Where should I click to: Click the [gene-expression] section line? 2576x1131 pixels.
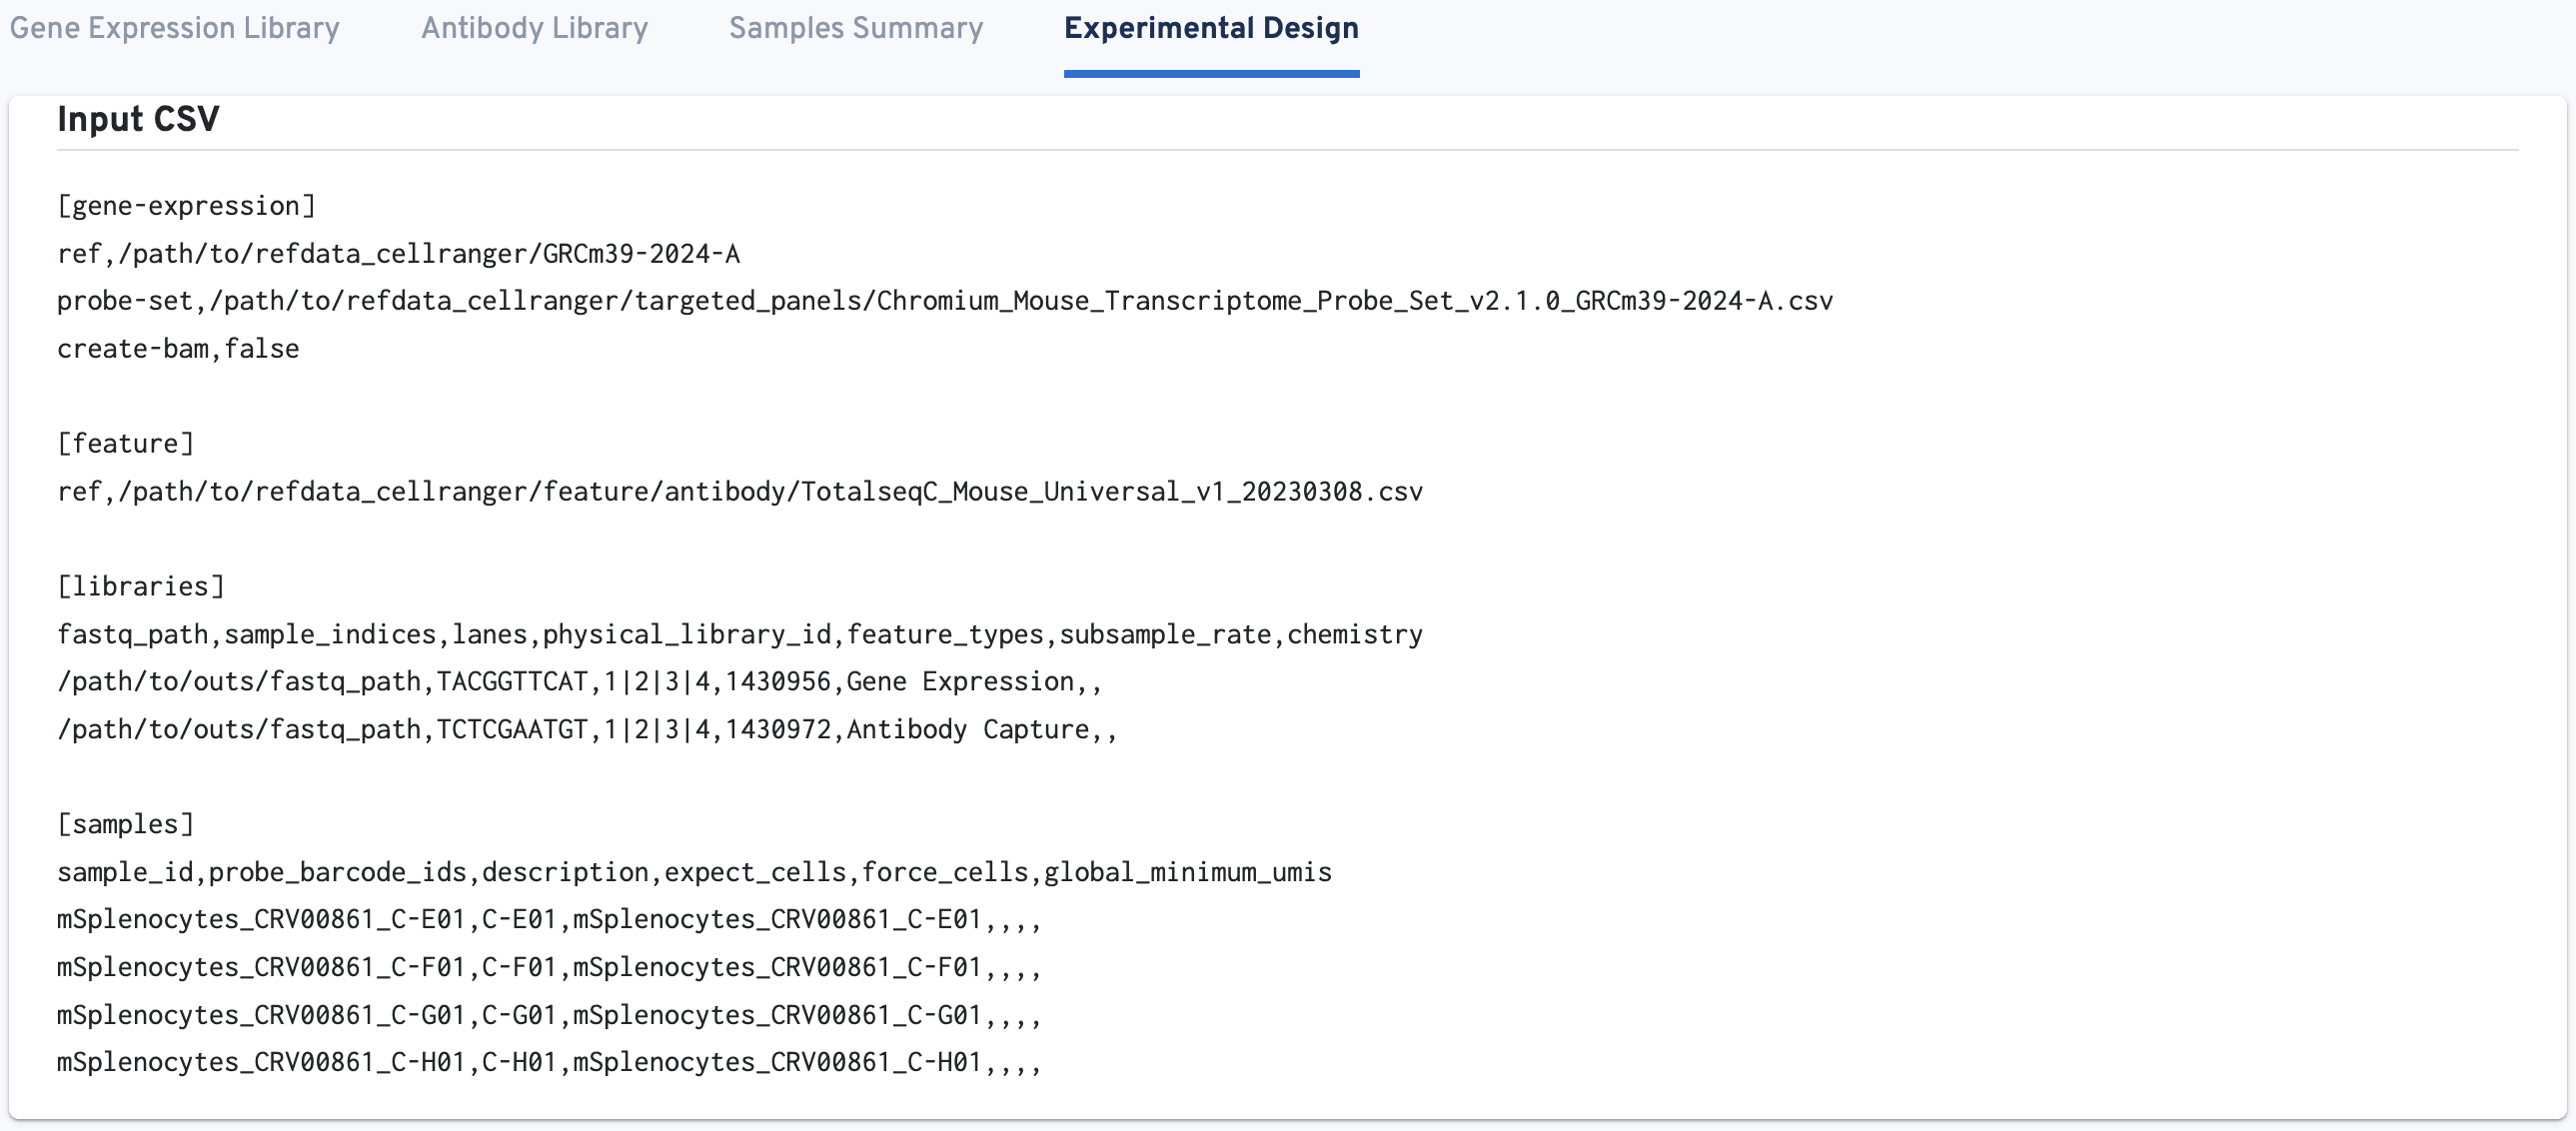tap(186, 206)
